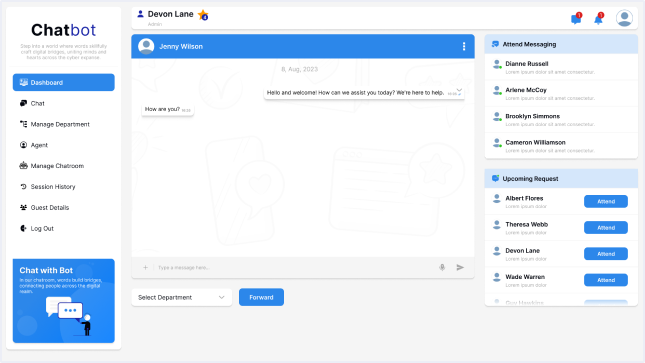
Task: Click the Guest Details people icon
Action: pos(23,207)
